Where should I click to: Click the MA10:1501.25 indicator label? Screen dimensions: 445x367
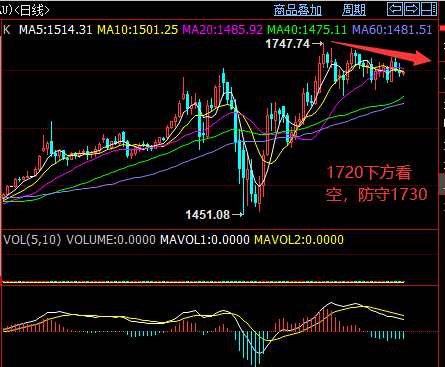[x=137, y=30]
